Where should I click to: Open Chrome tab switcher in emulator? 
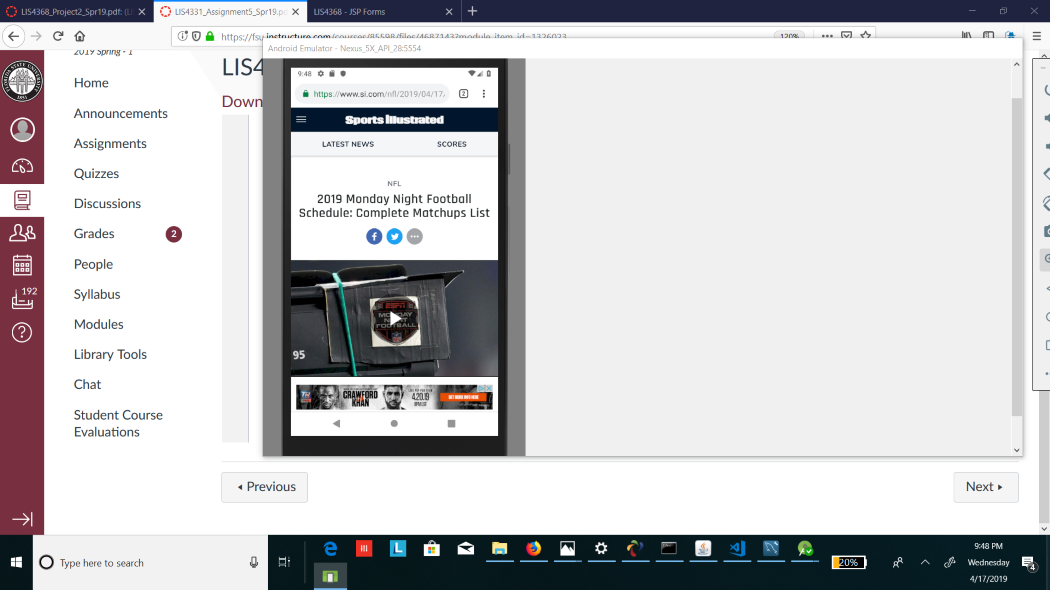pos(463,94)
